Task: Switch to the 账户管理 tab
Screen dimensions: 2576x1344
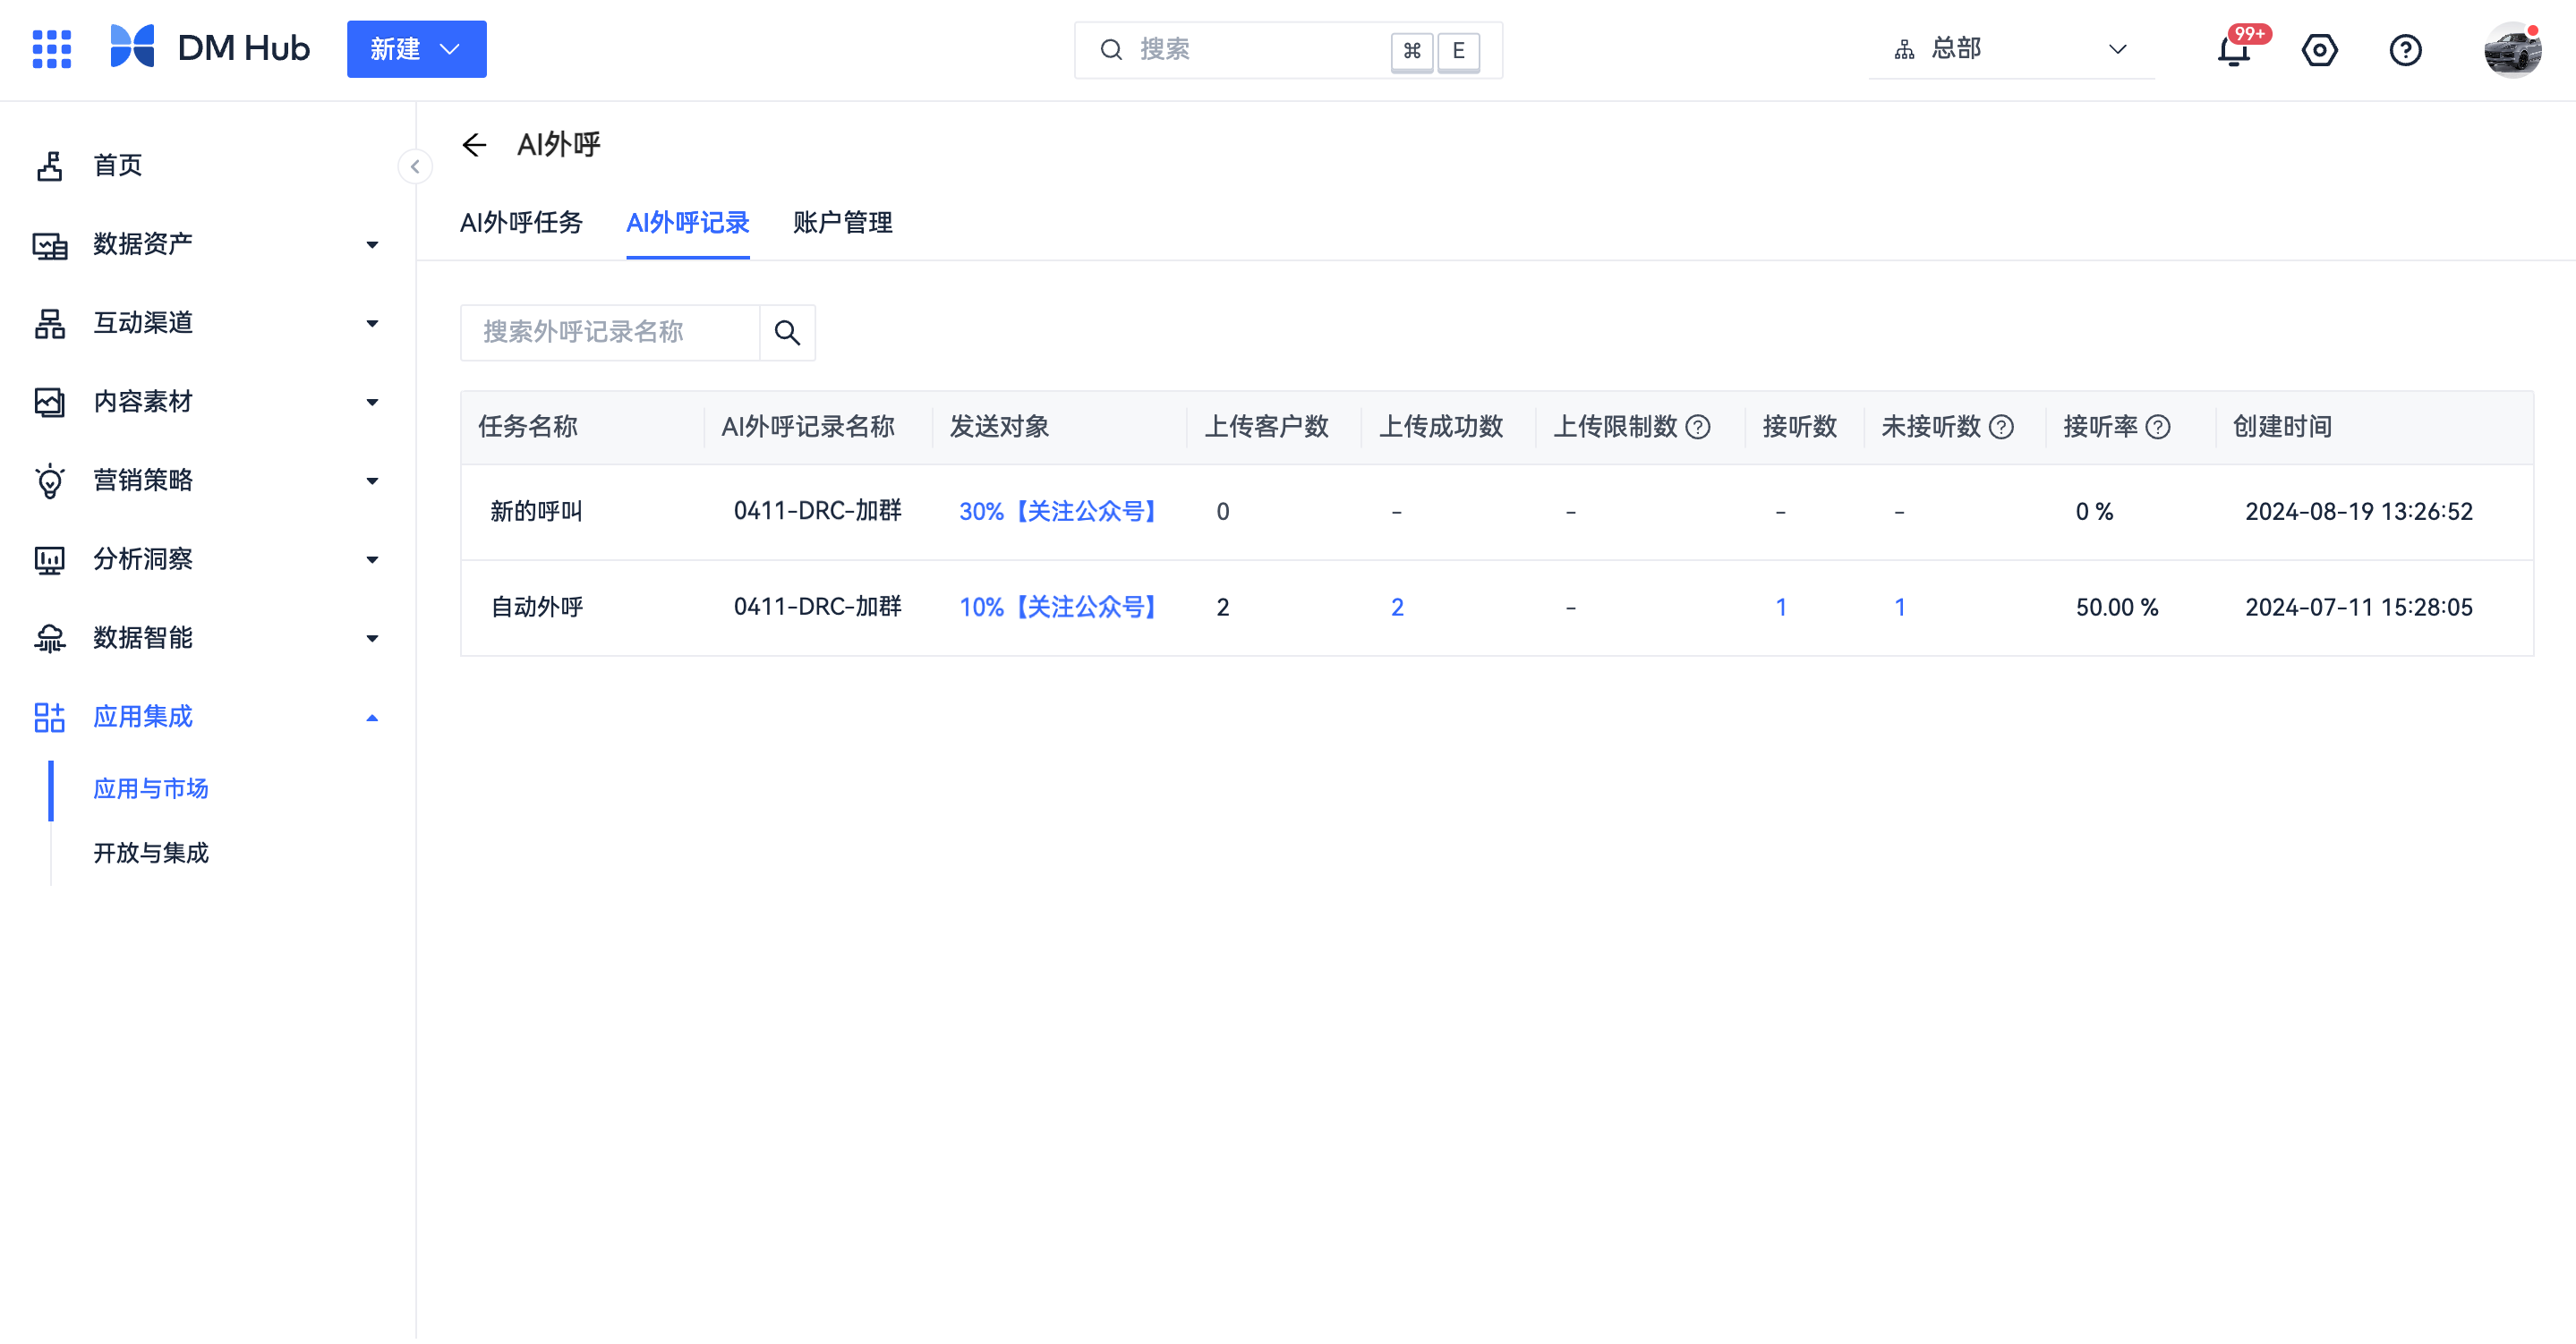Action: click(843, 222)
